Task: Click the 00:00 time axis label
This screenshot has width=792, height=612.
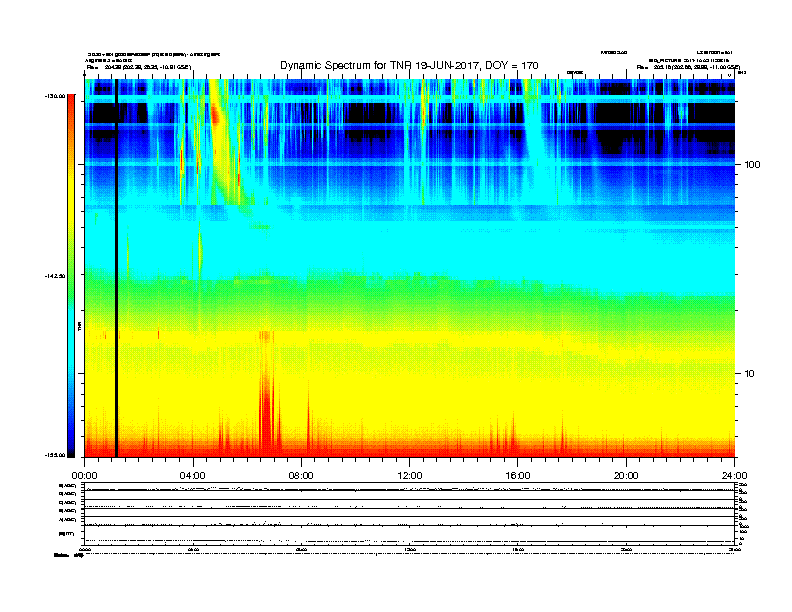Action: tap(84, 476)
